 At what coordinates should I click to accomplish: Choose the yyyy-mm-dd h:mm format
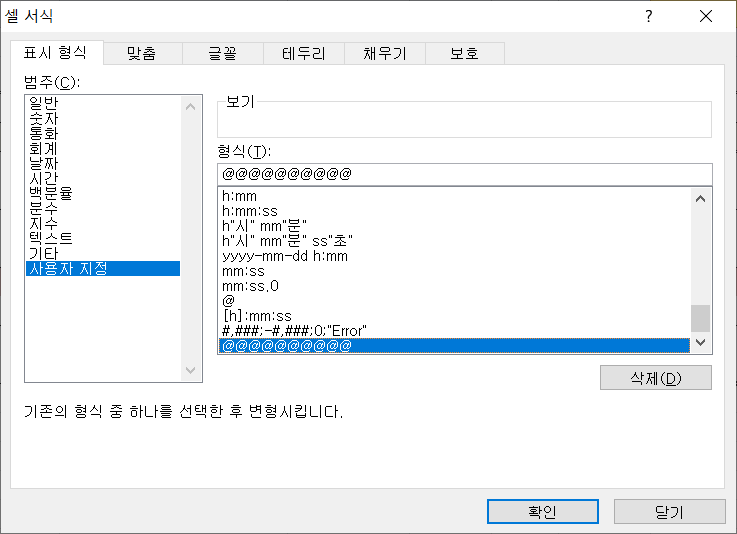(x=455, y=256)
